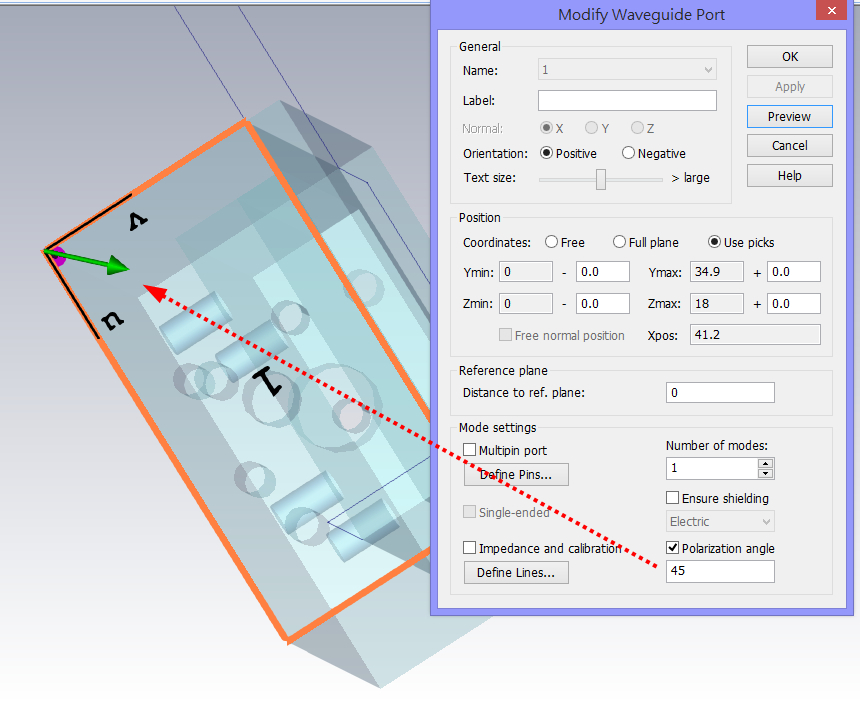Click the magenta pick point at the port corner
The height and width of the screenshot is (702, 860).
click(x=58, y=256)
